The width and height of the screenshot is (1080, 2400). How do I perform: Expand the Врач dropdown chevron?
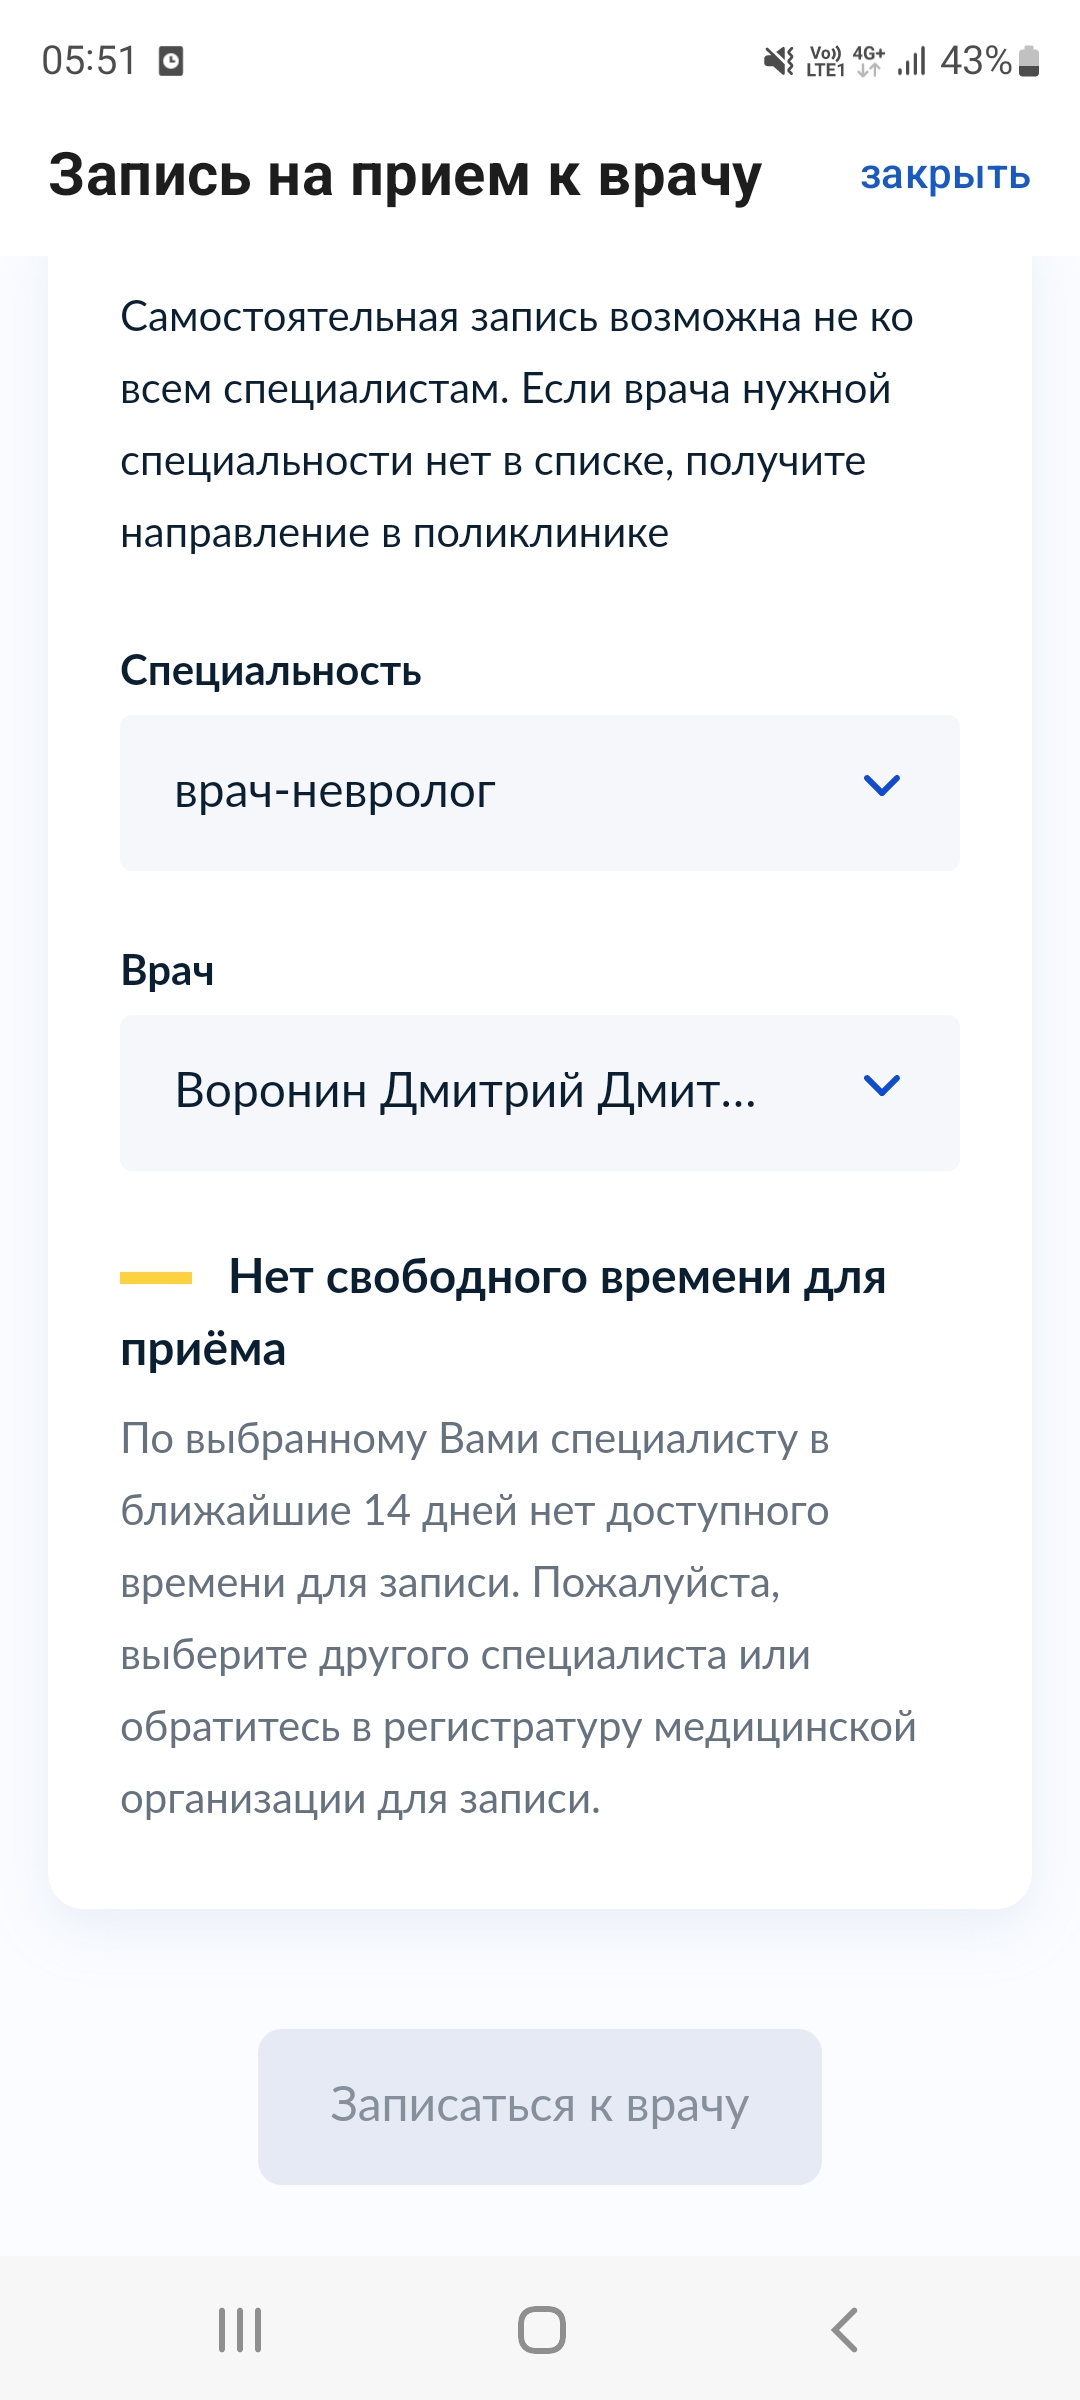(x=881, y=1086)
